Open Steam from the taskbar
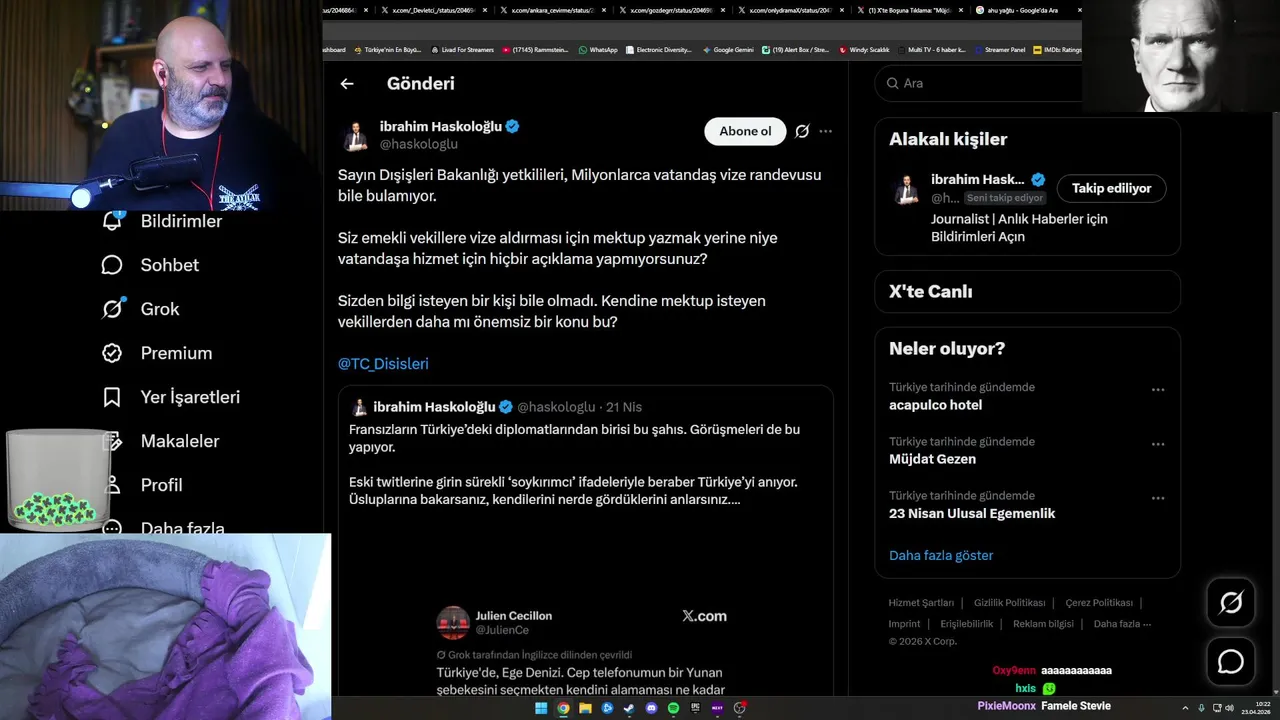Image resolution: width=1280 pixels, height=720 pixels. [629, 708]
